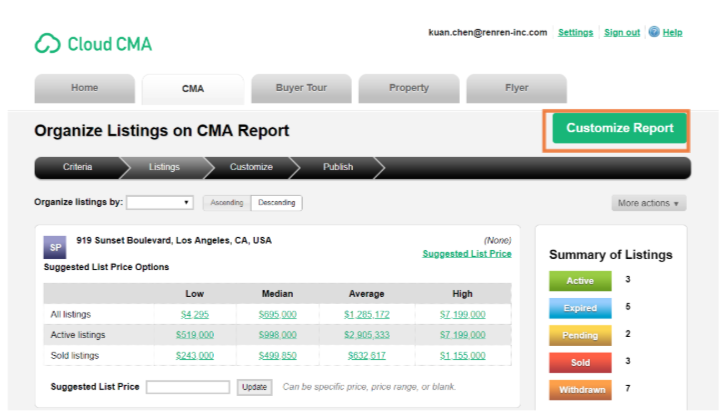Click the Customize Report button
The width and height of the screenshot is (727, 415).
(x=619, y=129)
